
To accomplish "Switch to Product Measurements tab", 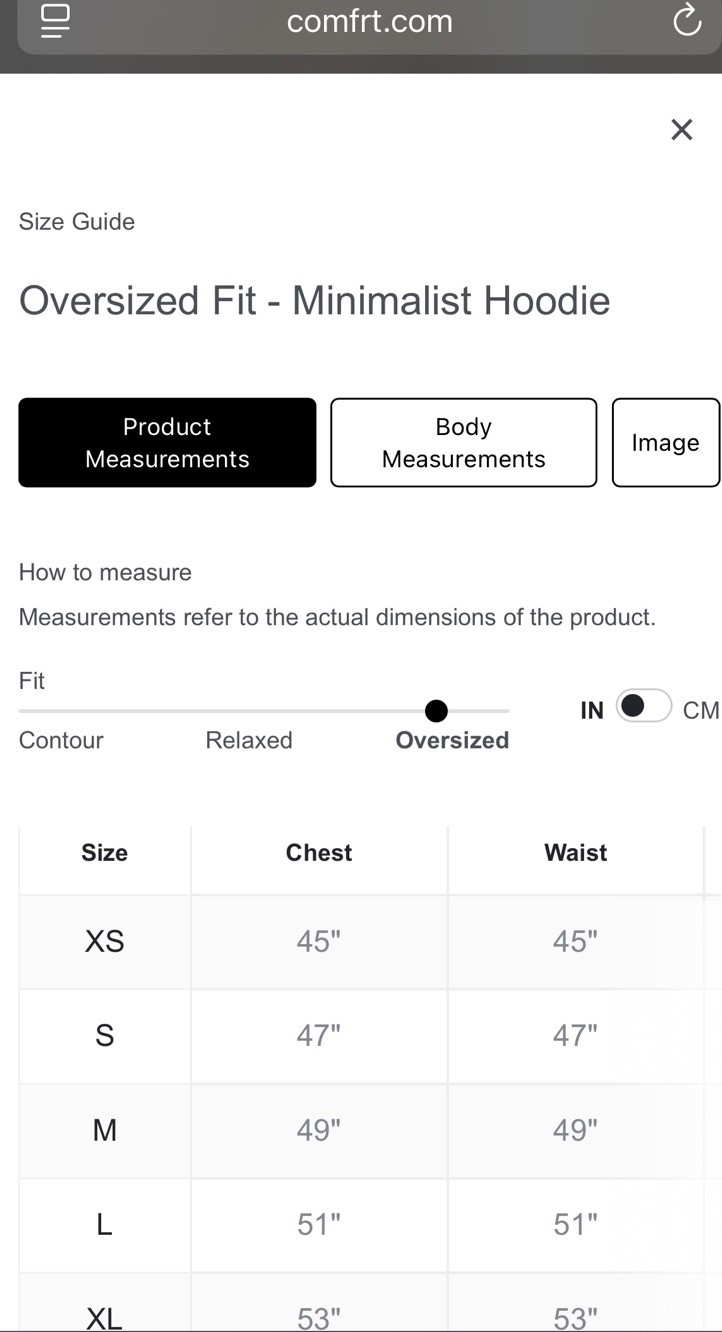I will [x=167, y=442].
